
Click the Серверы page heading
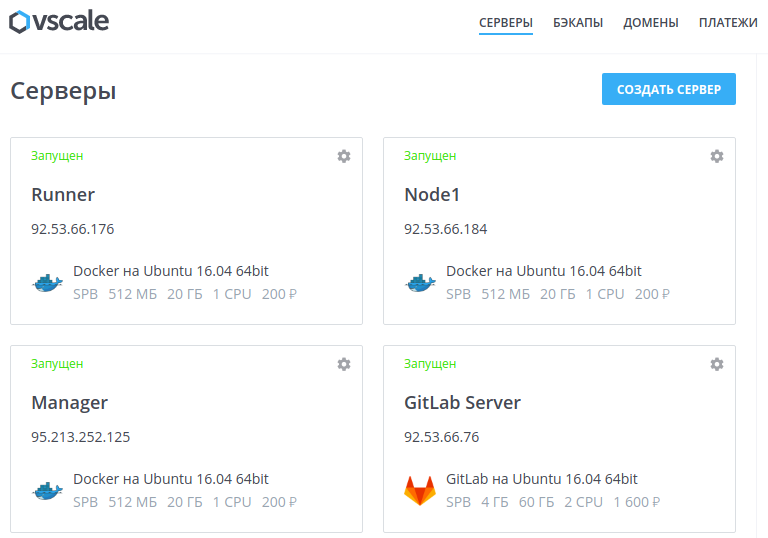[63, 91]
